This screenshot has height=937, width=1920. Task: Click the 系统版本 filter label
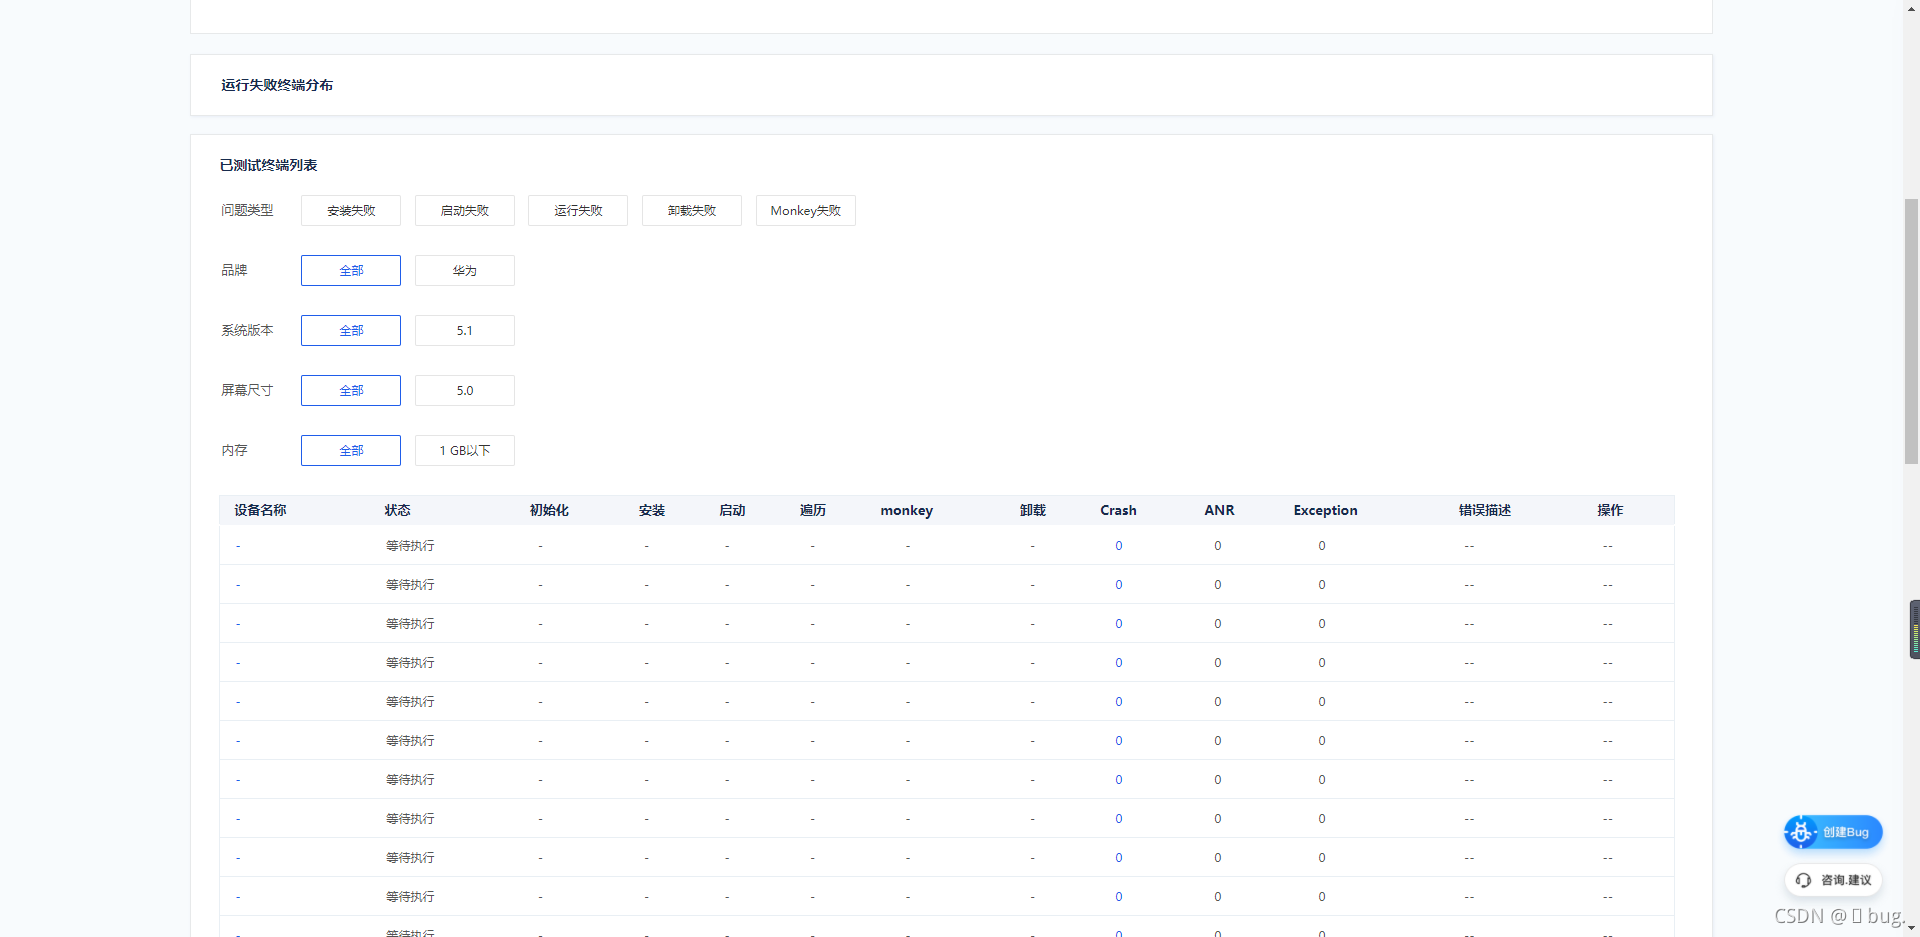point(247,330)
